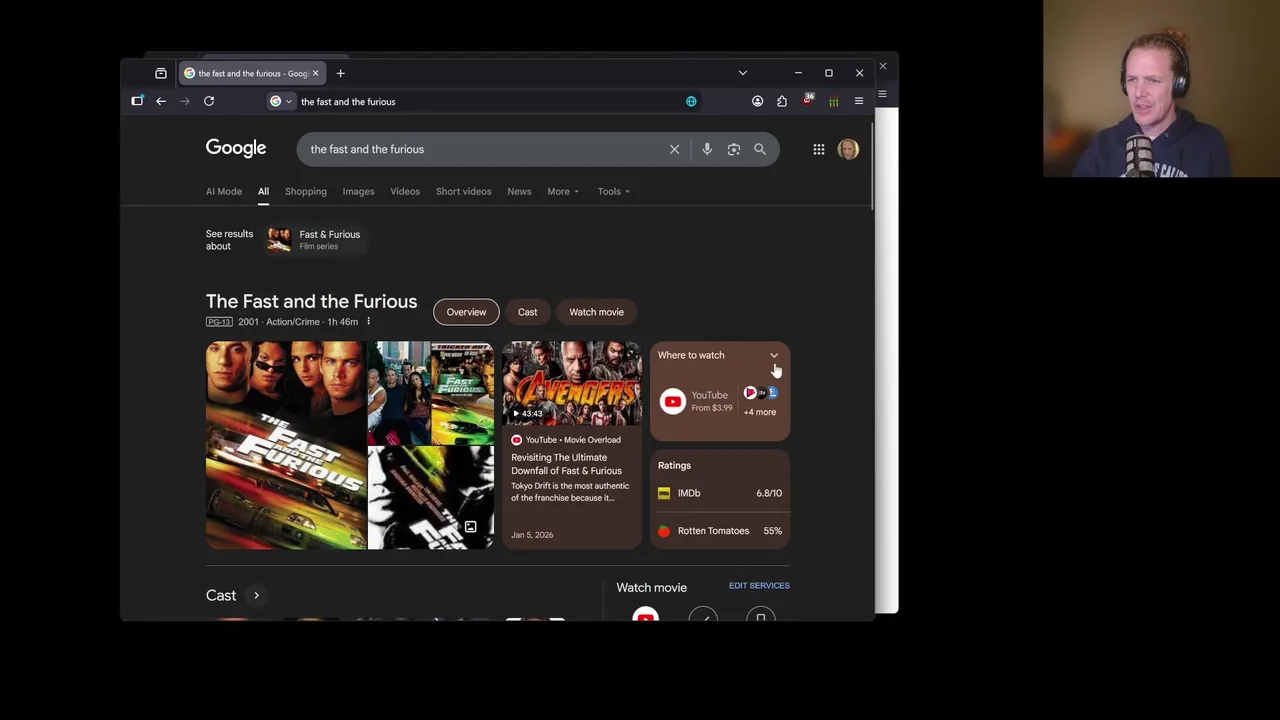Open the search engine selector dropdown in address bar
The image size is (1280, 720).
(281, 101)
